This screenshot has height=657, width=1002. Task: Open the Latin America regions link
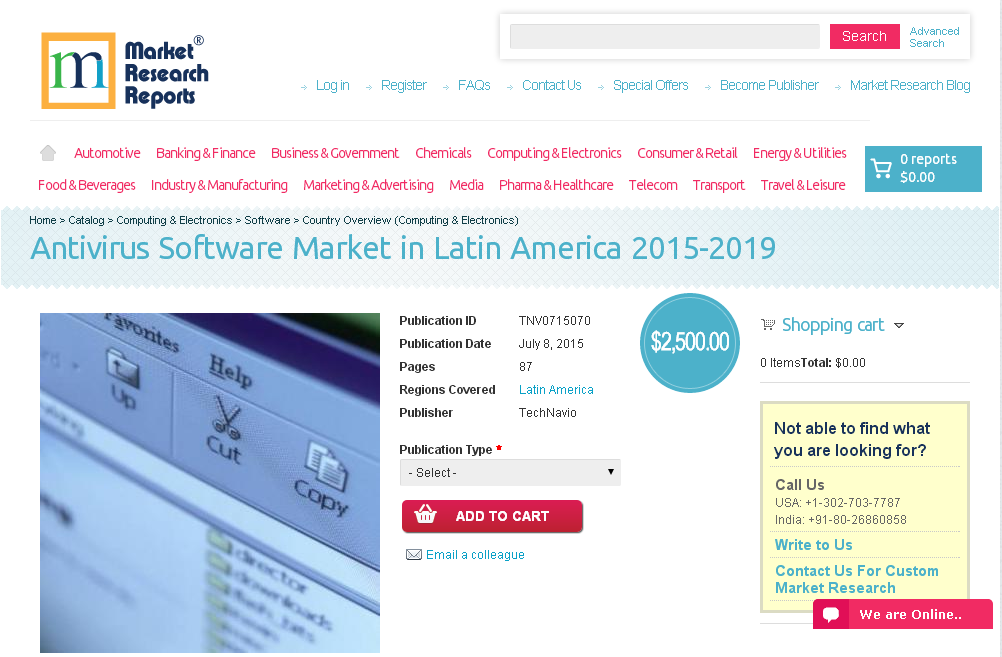pos(556,390)
